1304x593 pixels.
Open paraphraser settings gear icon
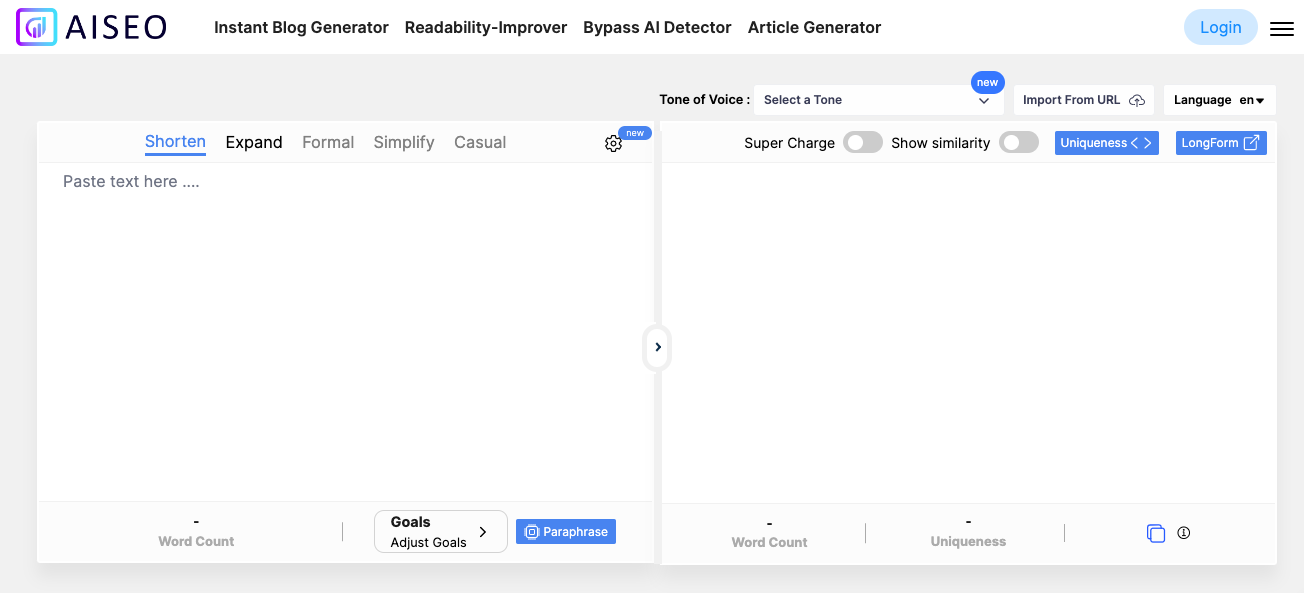613,143
